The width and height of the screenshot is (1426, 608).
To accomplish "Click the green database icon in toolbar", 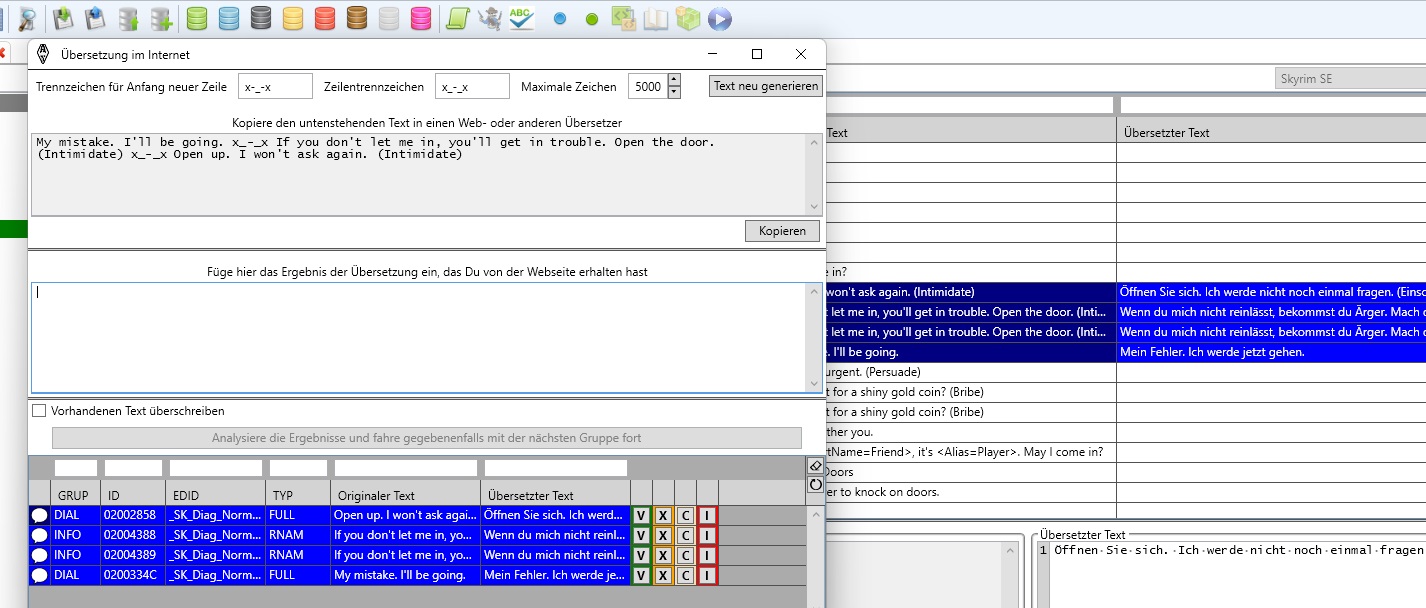I will [x=198, y=17].
